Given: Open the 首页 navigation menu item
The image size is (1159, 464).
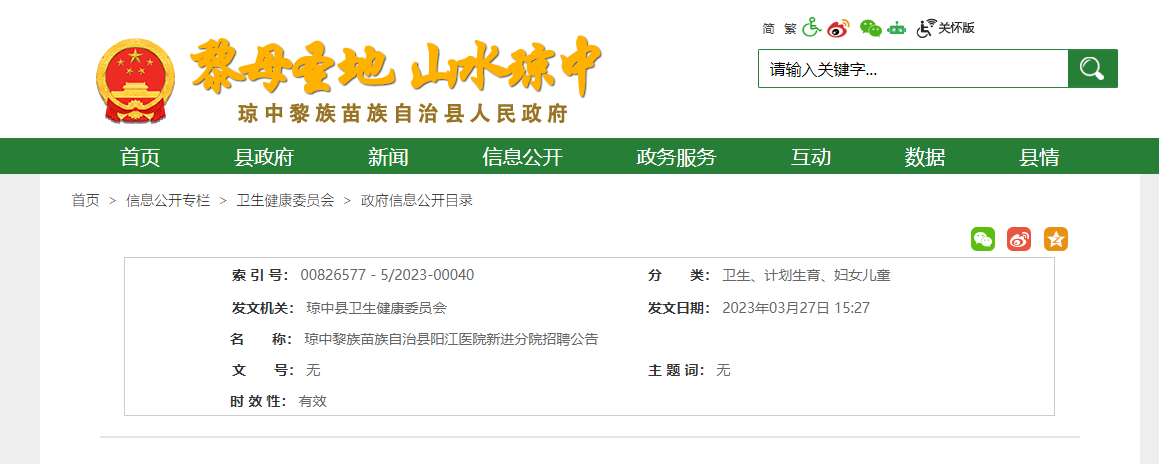Looking at the screenshot, I should pyautogui.click(x=140, y=157).
